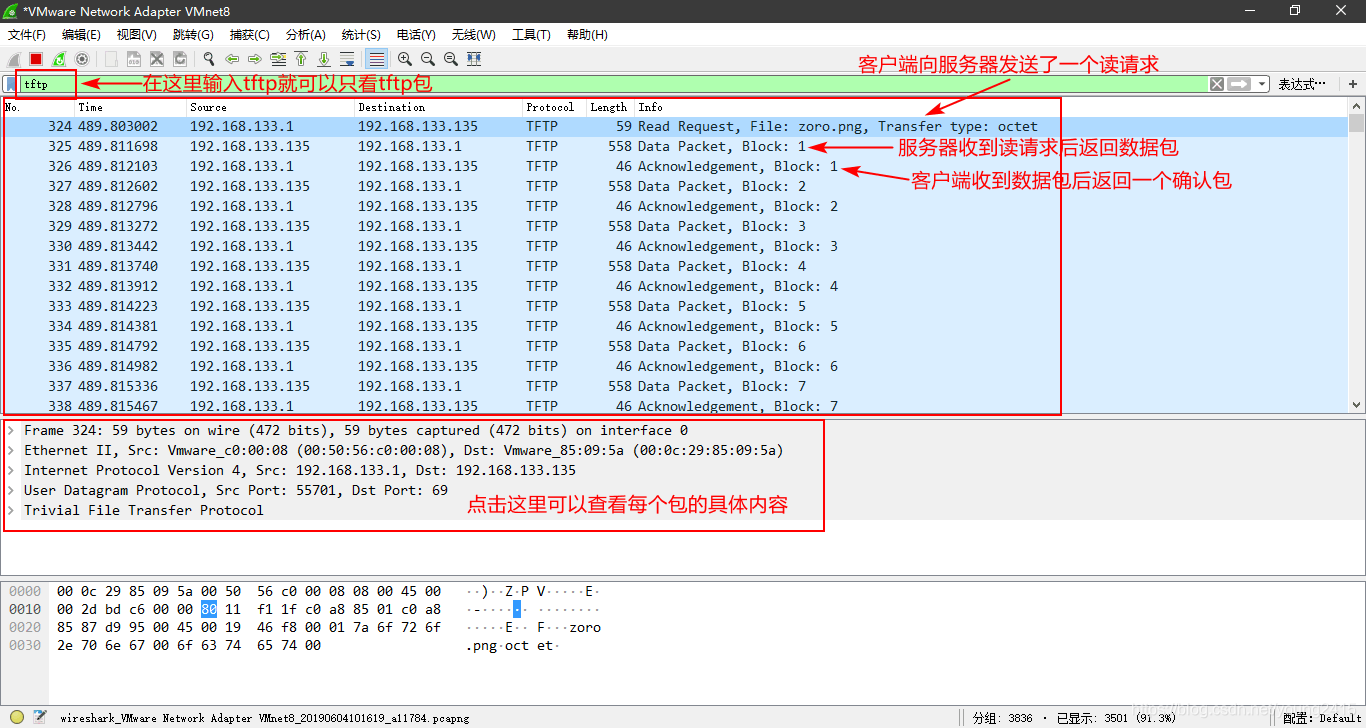Stop the running packet capture
The height and width of the screenshot is (728, 1366).
coord(36,59)
